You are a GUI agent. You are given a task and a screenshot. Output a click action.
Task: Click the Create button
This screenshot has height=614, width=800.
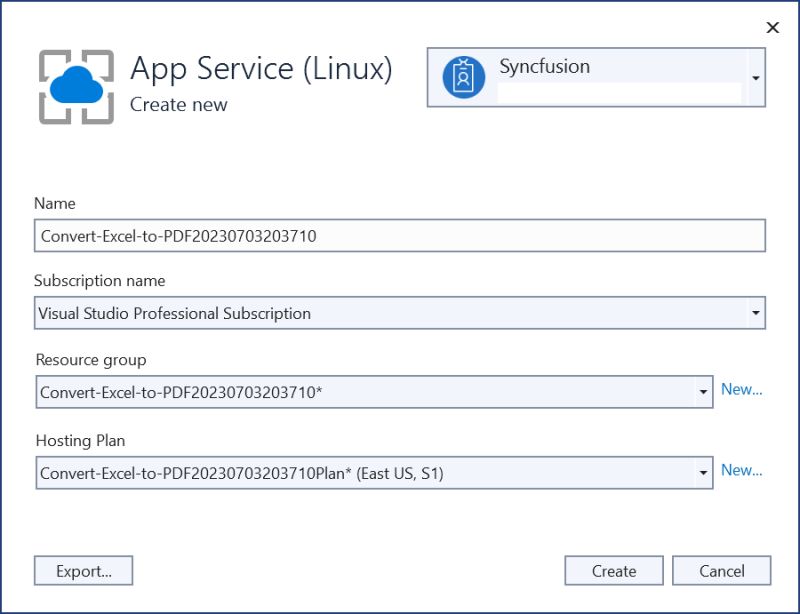click(x=614, y=571)
